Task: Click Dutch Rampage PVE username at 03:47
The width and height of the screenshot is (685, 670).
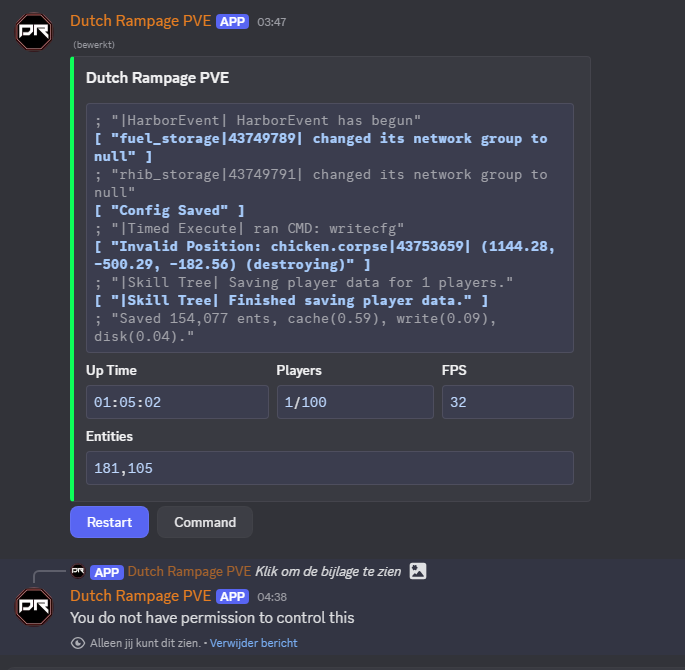Action: point(141,21)
